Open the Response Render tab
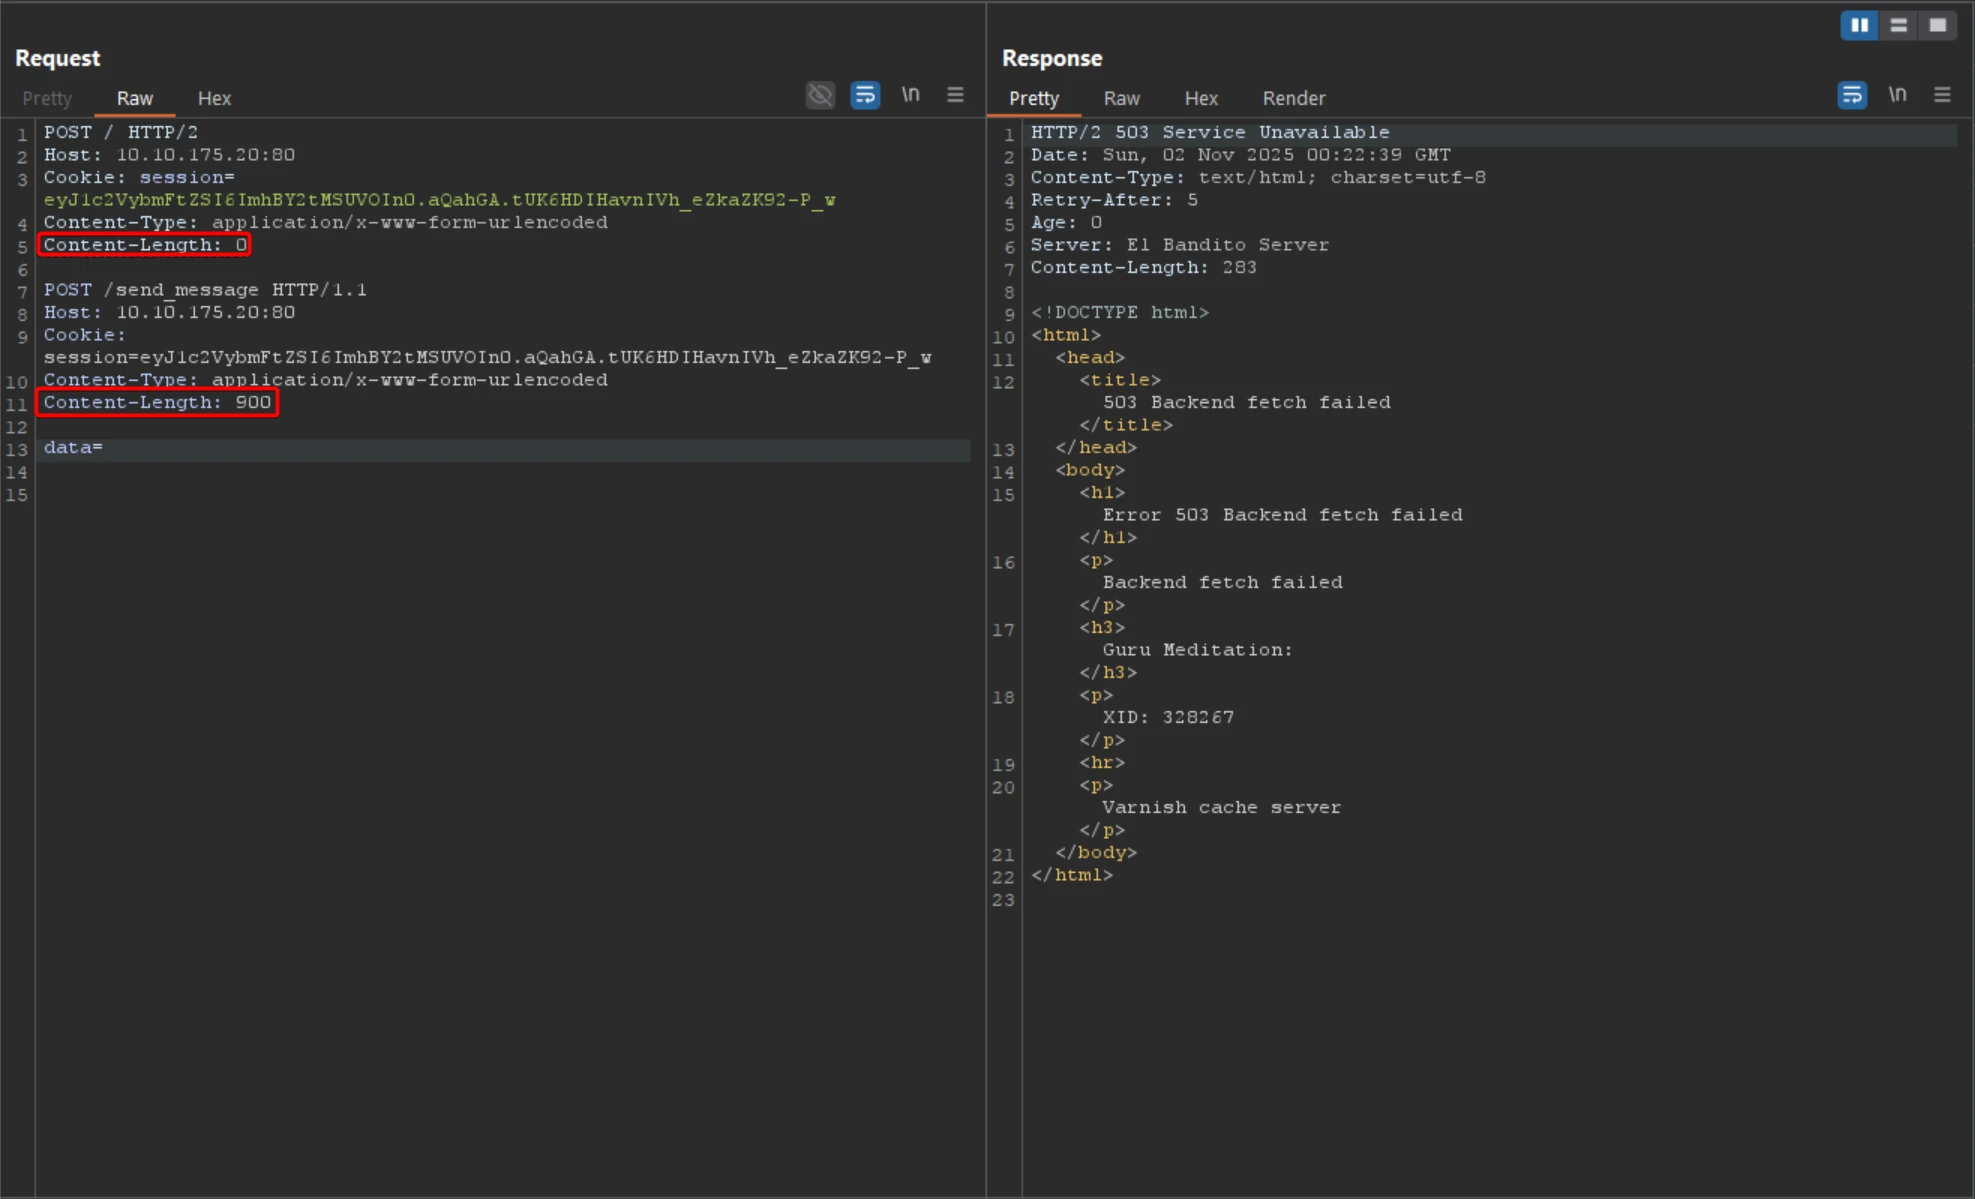The width and height of the screenshot is (1975, 1199). click(1293, 98)
